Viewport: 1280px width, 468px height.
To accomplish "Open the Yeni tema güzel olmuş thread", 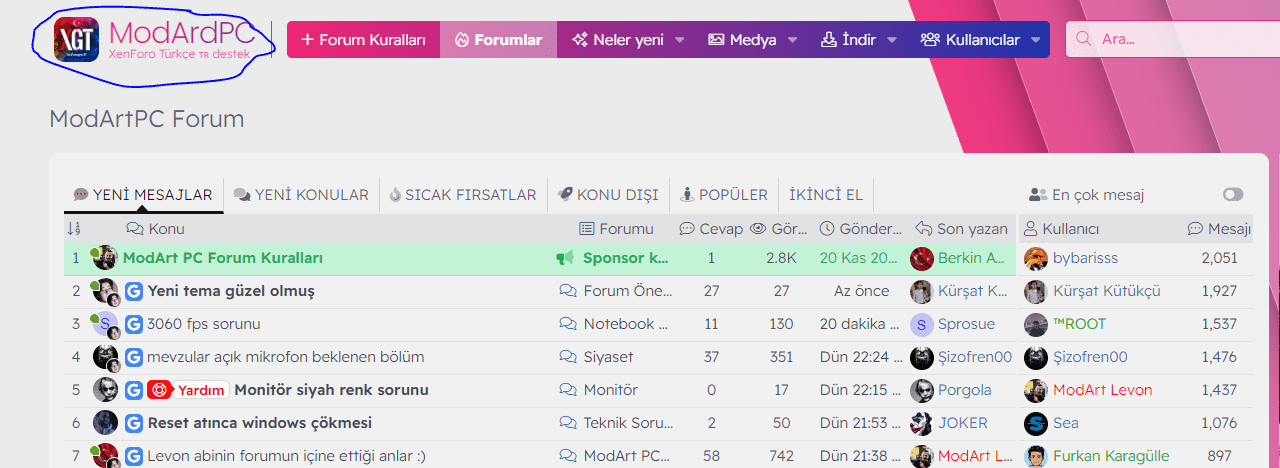I will click(231, 291).
